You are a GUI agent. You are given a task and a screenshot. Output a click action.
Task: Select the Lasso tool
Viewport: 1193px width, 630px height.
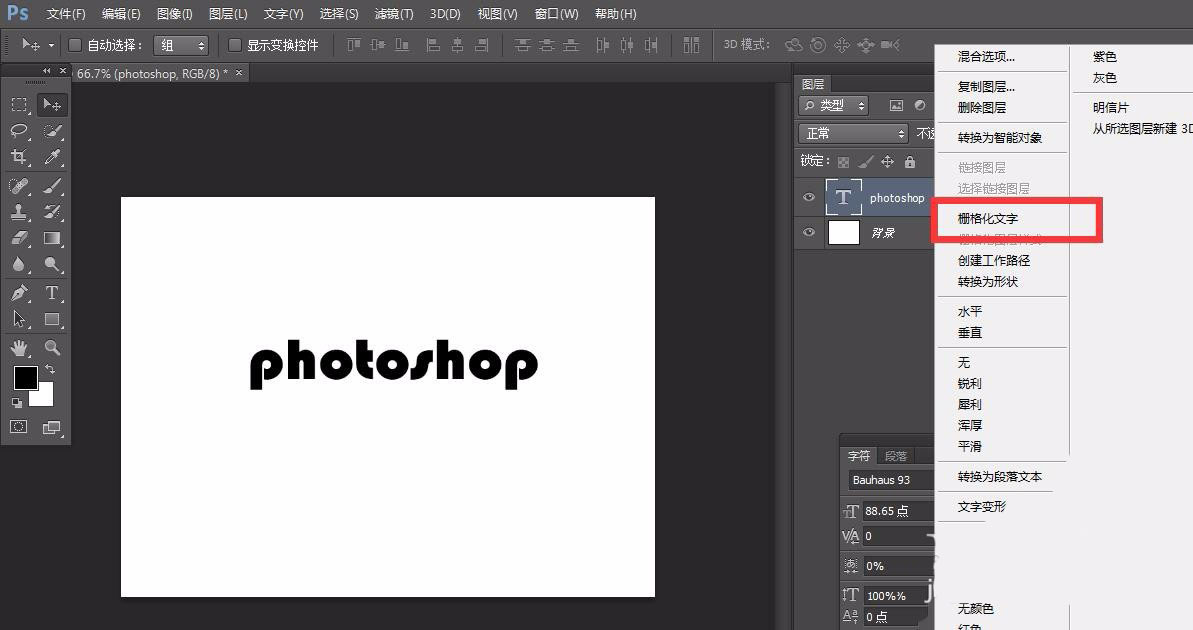pyautogui.click(x=20, y=131)
